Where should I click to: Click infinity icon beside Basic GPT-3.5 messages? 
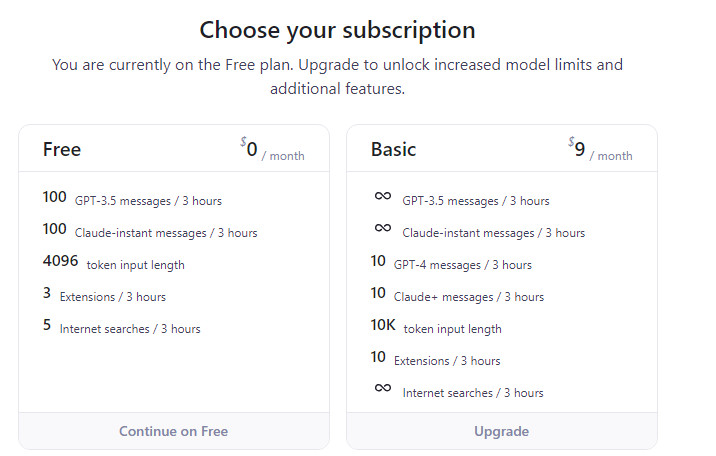383,196
